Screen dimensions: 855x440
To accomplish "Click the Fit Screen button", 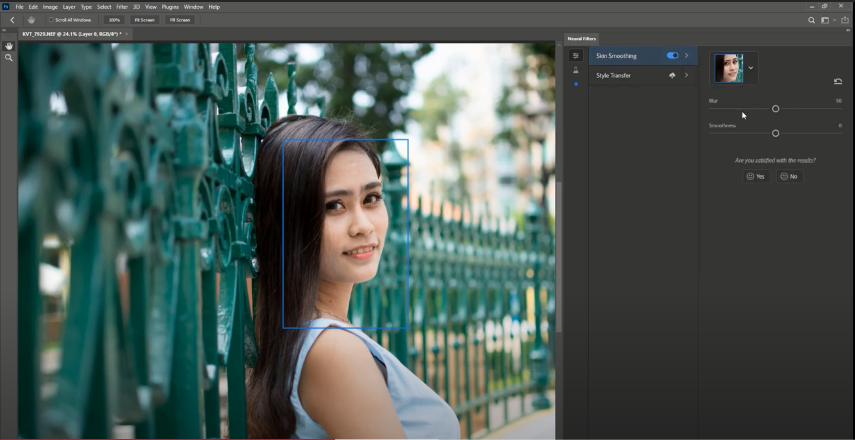I will pyautogui.click(x=145, y=20).
